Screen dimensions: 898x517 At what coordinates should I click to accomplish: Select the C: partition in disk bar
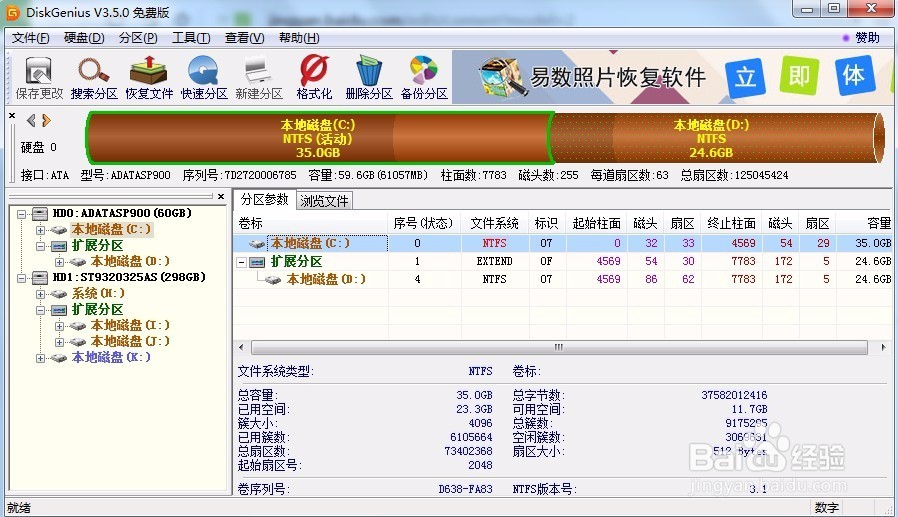(x=318, y=138)
